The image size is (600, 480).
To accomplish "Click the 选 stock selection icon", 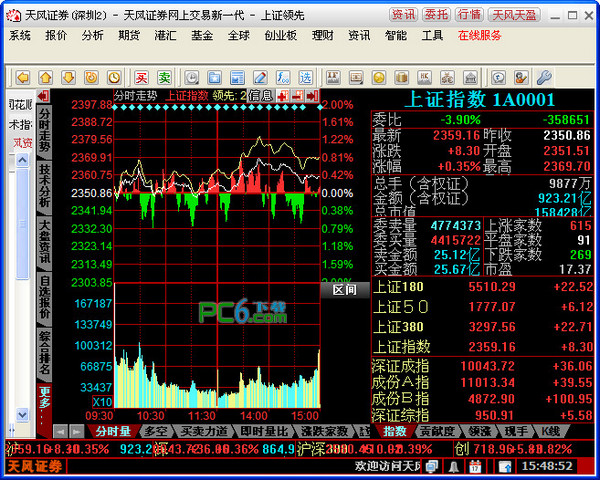I will click(x=305, y=78).
